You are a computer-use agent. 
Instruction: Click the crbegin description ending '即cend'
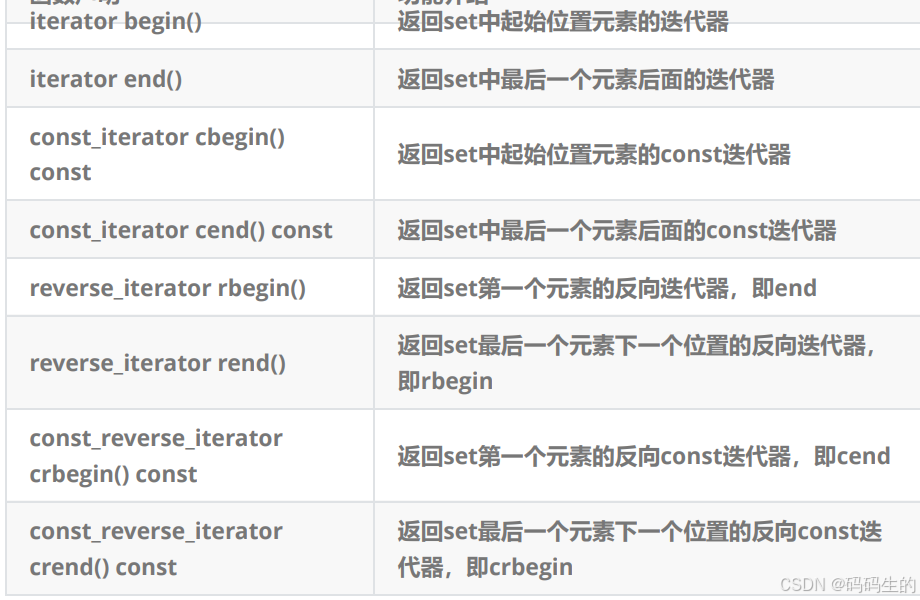pyautogui.click(x=644, y=456)
